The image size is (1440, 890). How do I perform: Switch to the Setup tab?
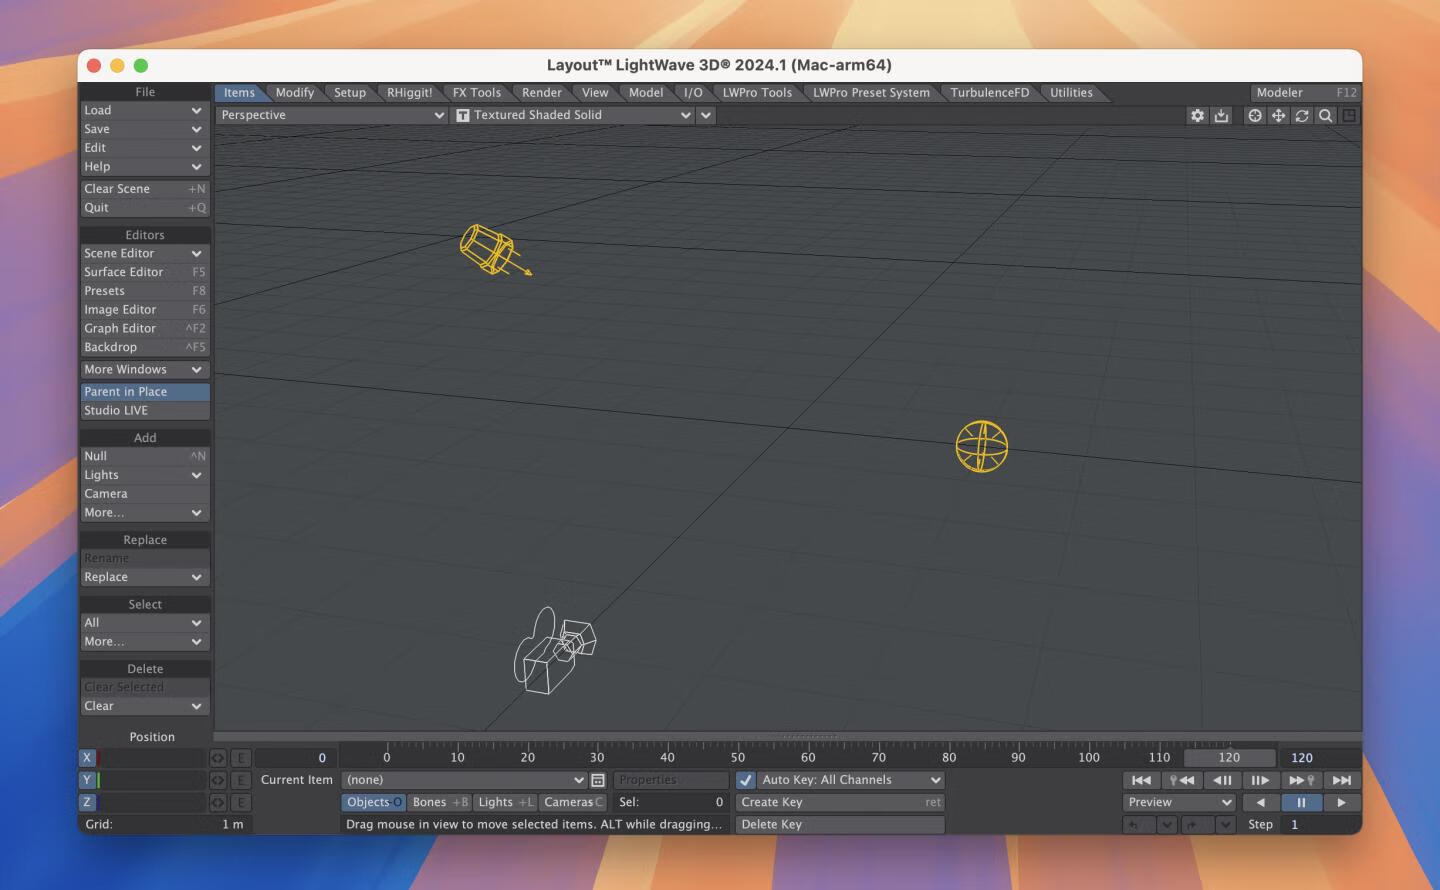click(350, 93)
